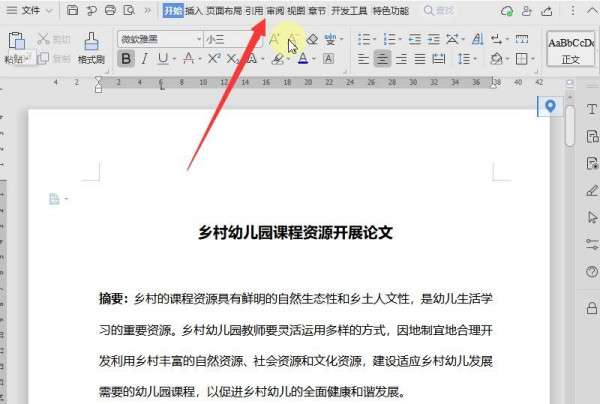This screenshot has height=404, width=600.
Task: Click the Undo arrow icon
Action: pyautogui.click(x=91, y=10)
